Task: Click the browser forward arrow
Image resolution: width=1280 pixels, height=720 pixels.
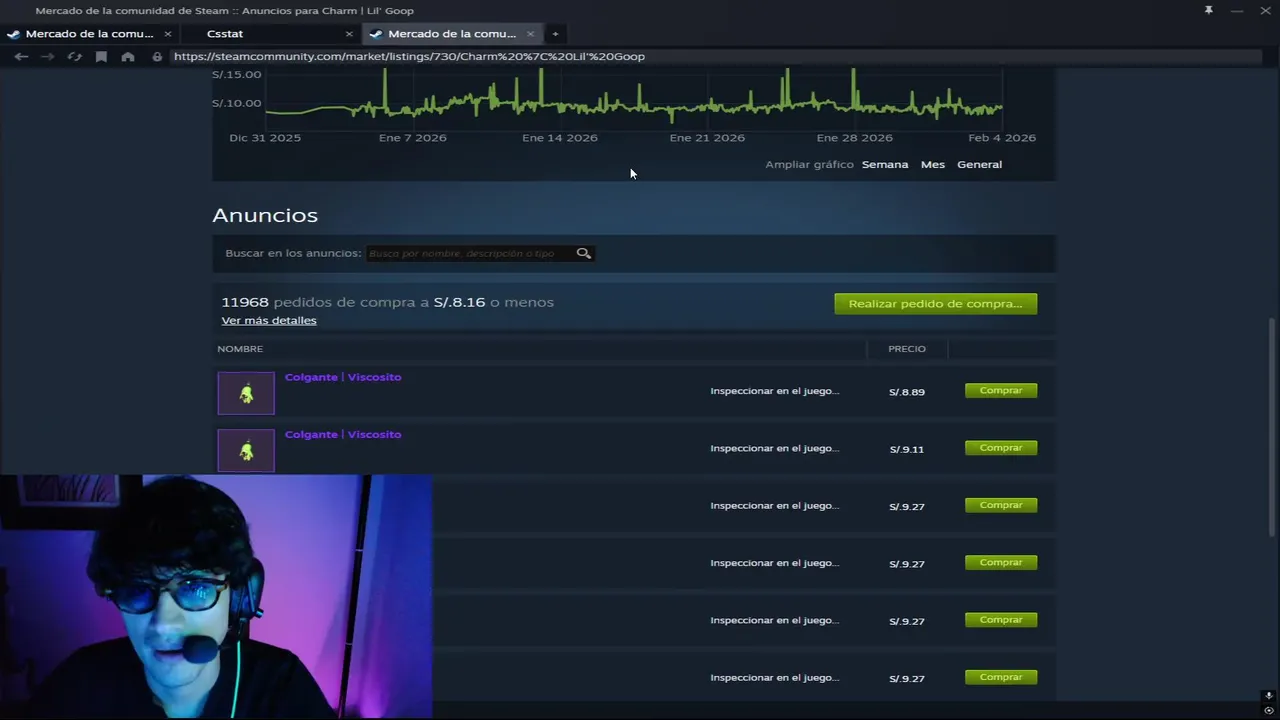Action: click(x=47, y=57)
